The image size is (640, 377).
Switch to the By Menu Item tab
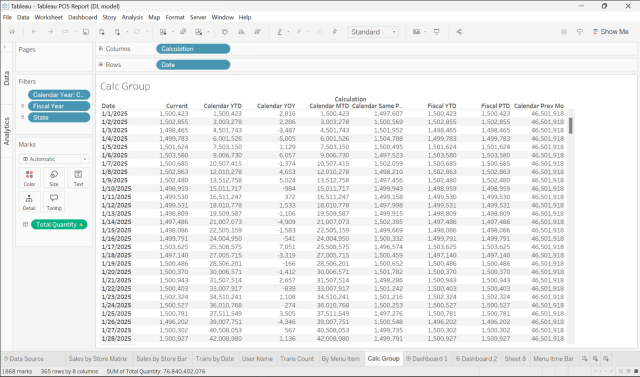point(340,359)
